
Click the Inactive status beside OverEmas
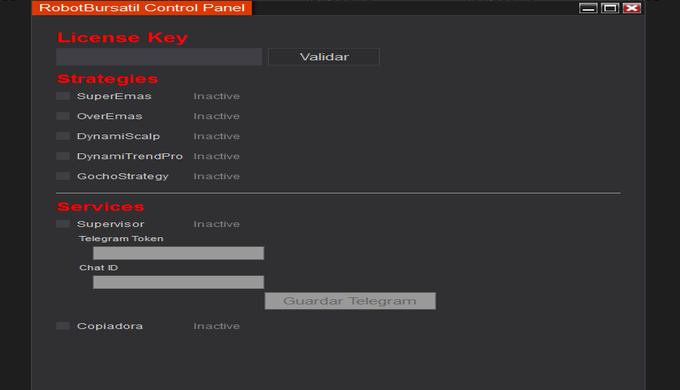[216, 116]
